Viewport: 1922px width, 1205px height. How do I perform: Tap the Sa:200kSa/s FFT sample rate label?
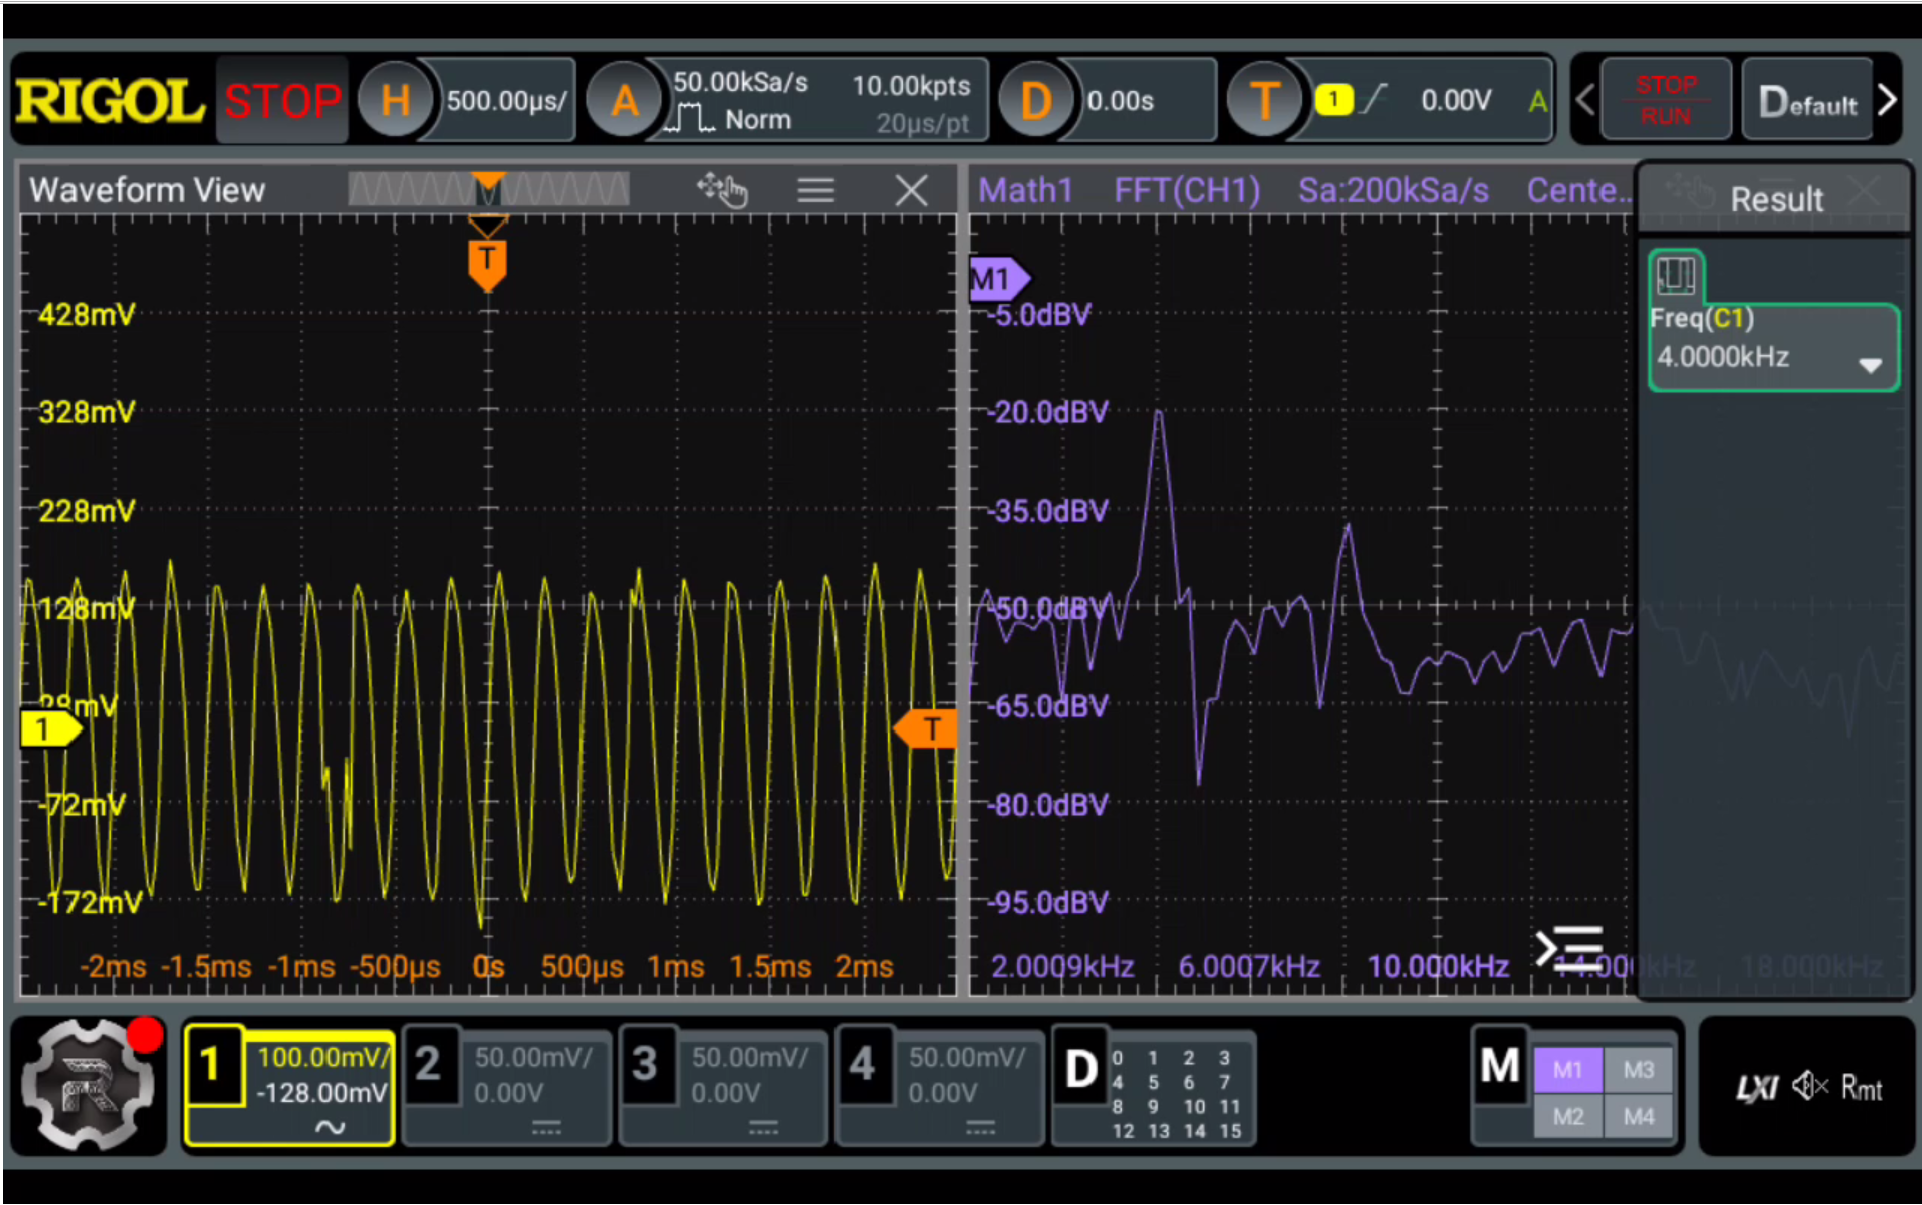[1393, 190]
